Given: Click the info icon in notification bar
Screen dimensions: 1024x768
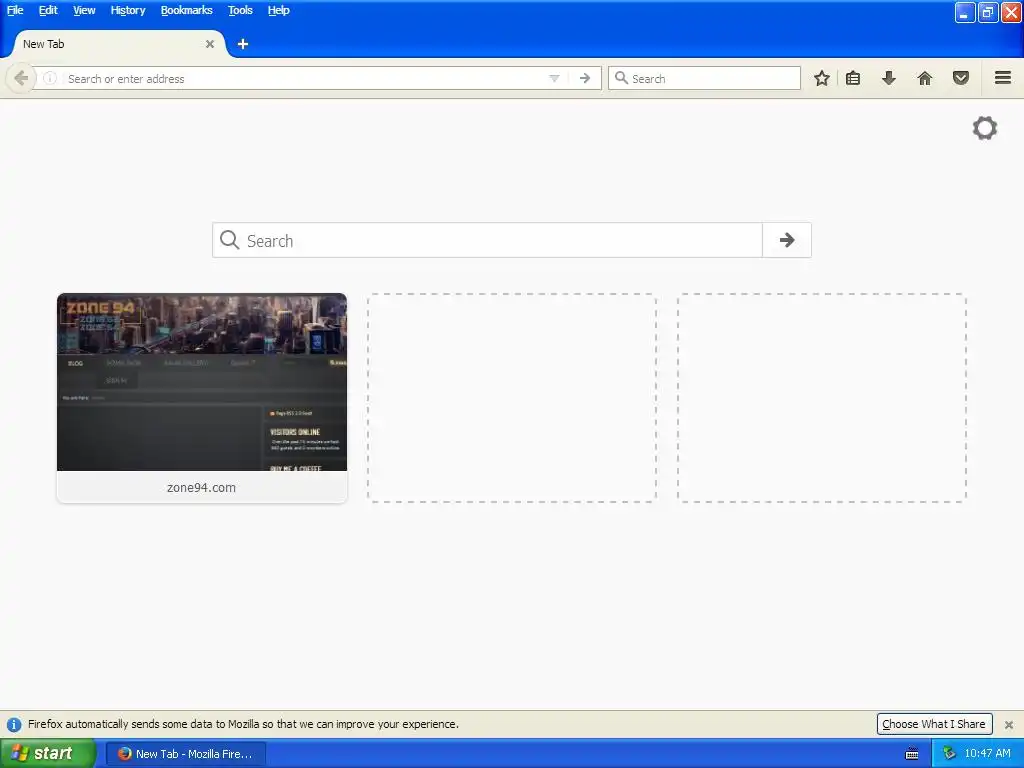Looking at the screenshot, I should pos(14,724).
